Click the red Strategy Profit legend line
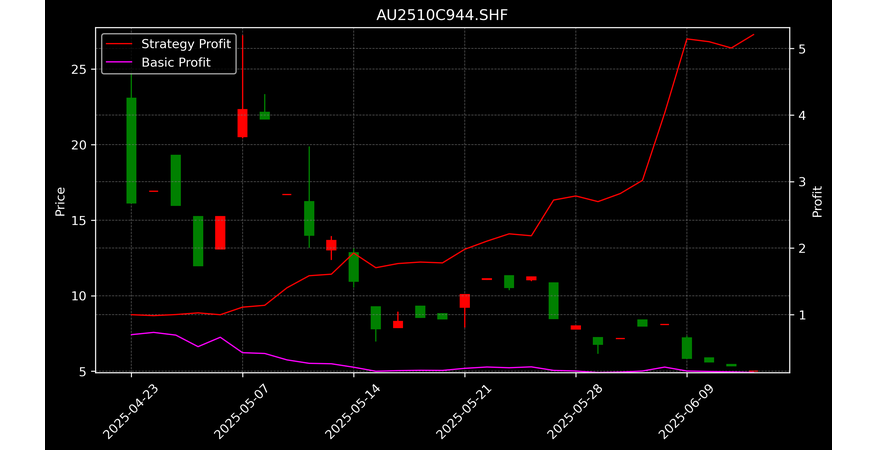Viewport: 878px width, 450px height. pos(119,44)
